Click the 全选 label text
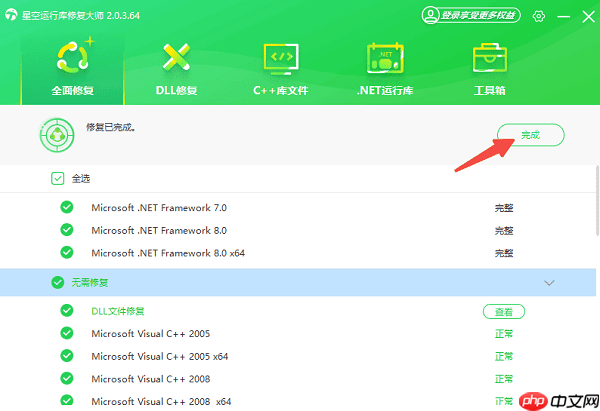The image size is (600, 411). 81,179
